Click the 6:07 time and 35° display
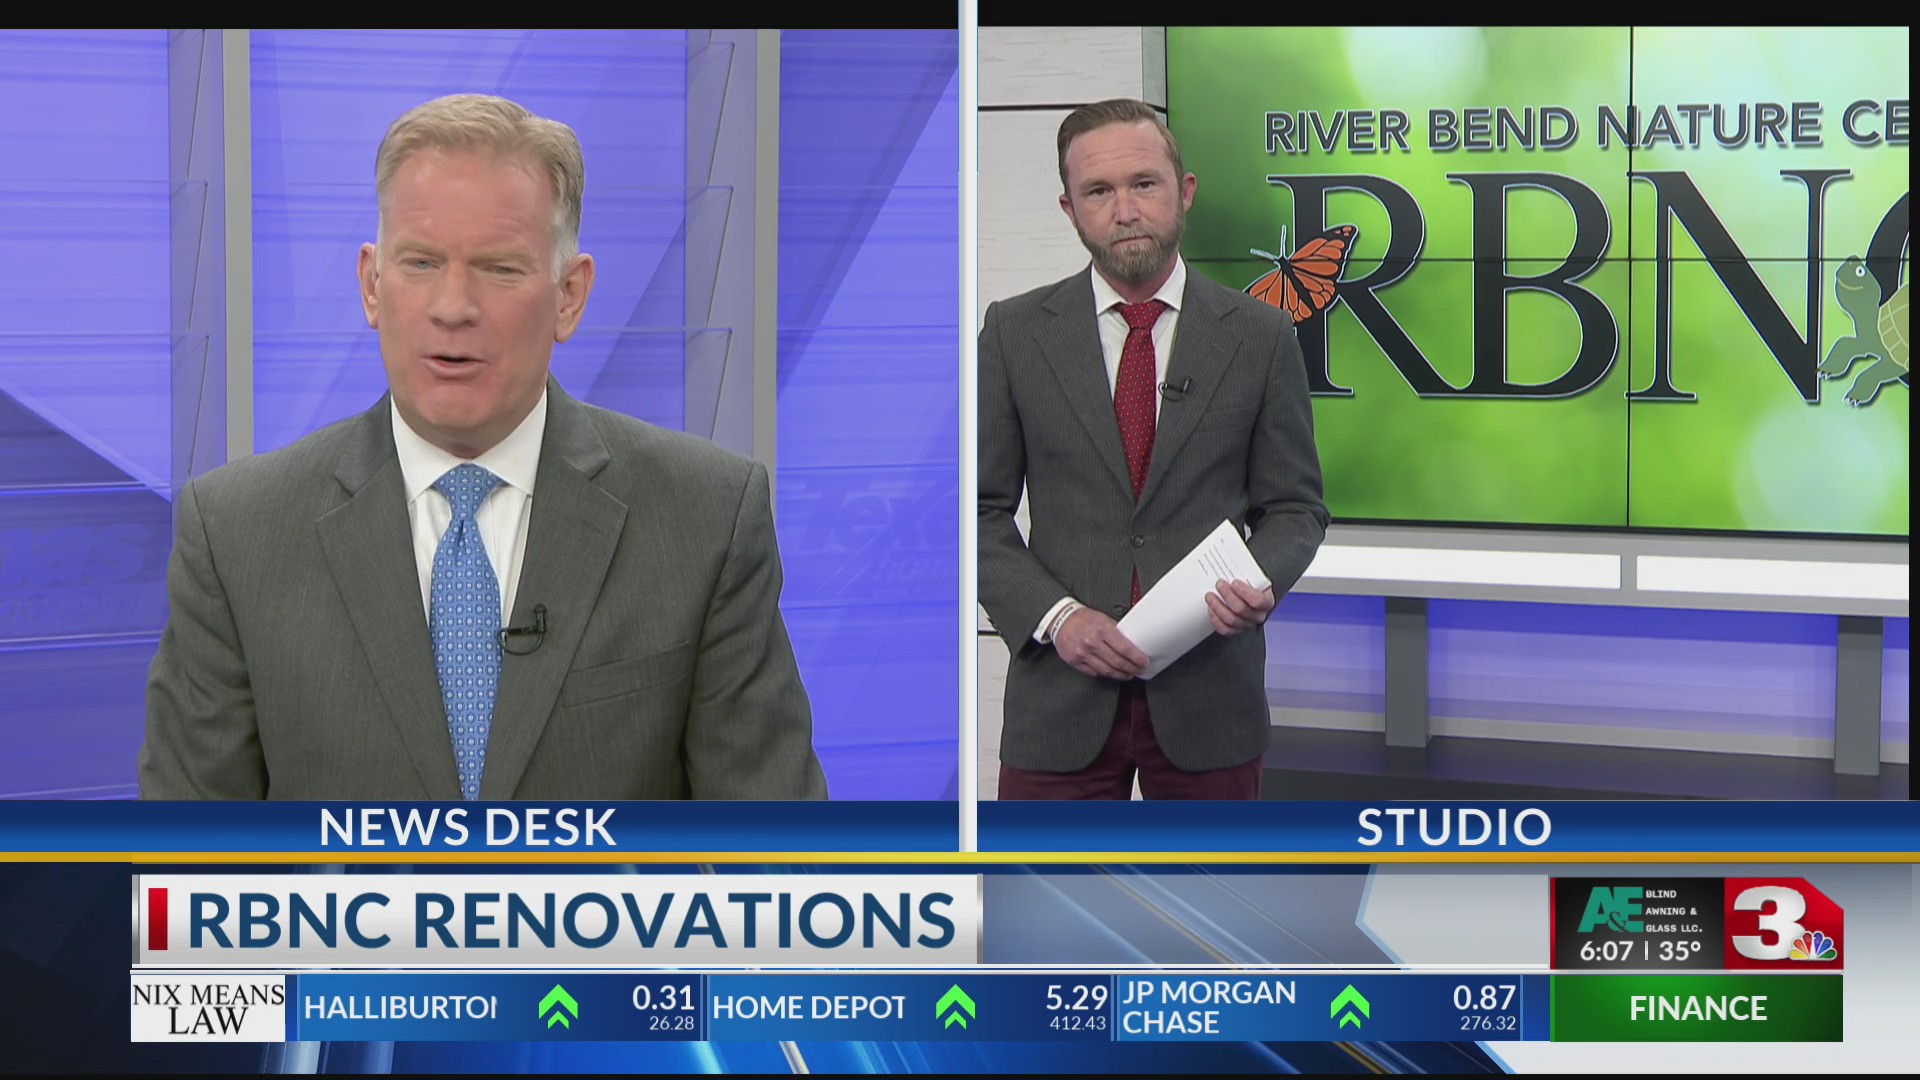The width and height of the screenshot is (1920, 1080). [x=1639, y=951]
